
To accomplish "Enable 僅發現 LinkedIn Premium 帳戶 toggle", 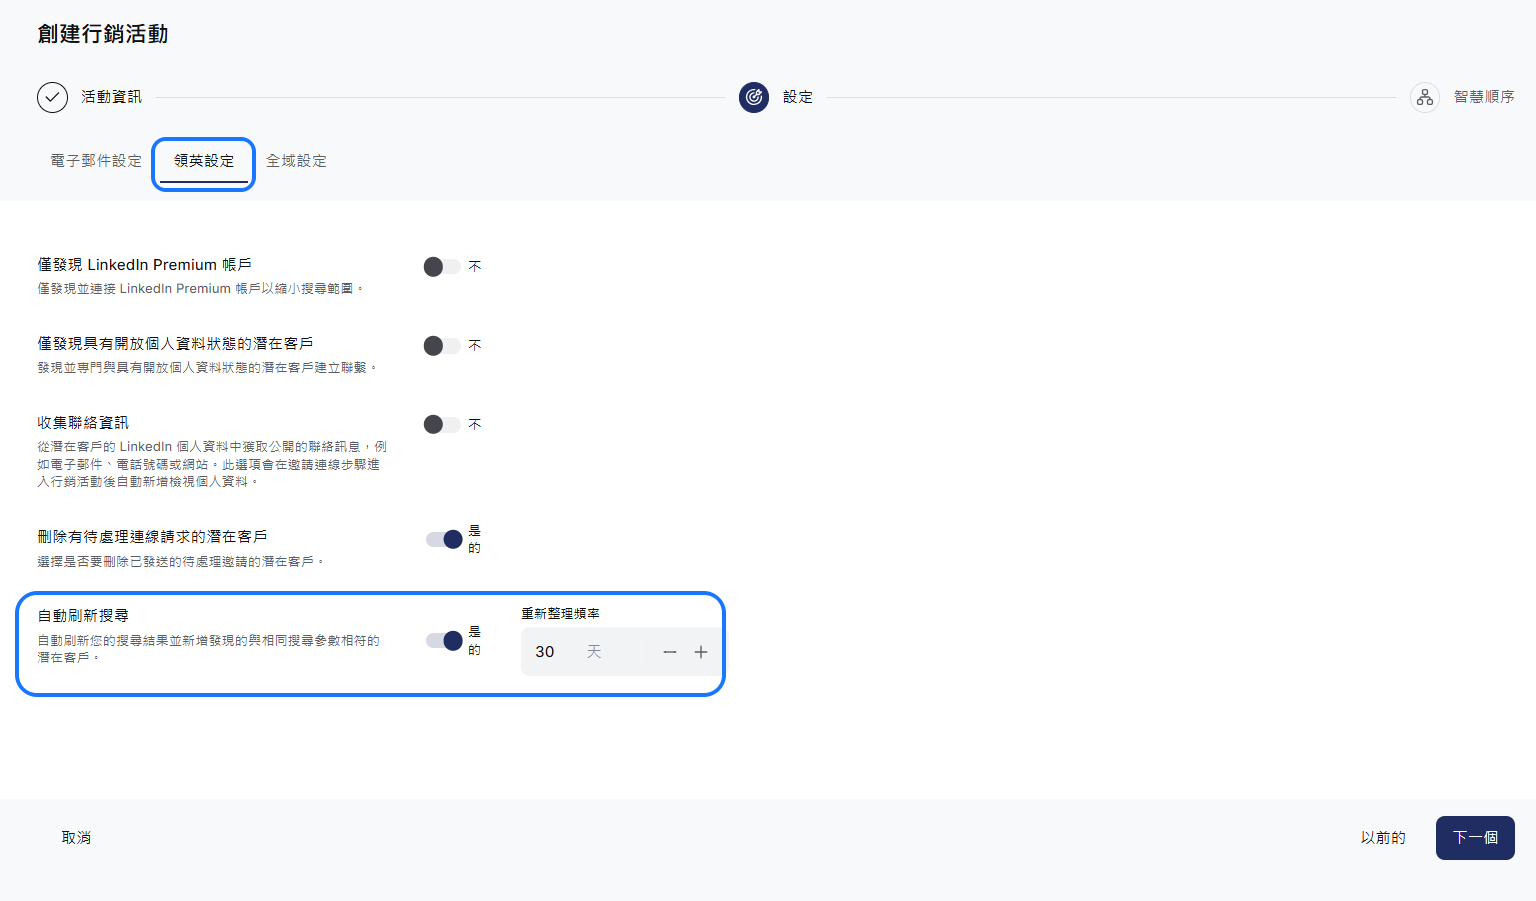I will click(x=442, y=267).
